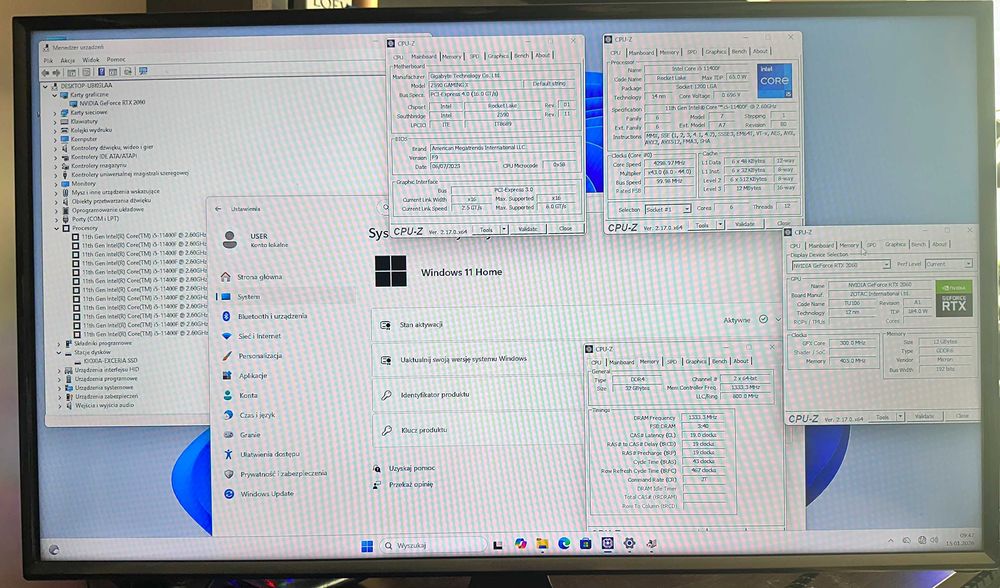Open the Socket #1 selection dropdown
Viewport: 1000px width, 588px height.
(686, 209)
